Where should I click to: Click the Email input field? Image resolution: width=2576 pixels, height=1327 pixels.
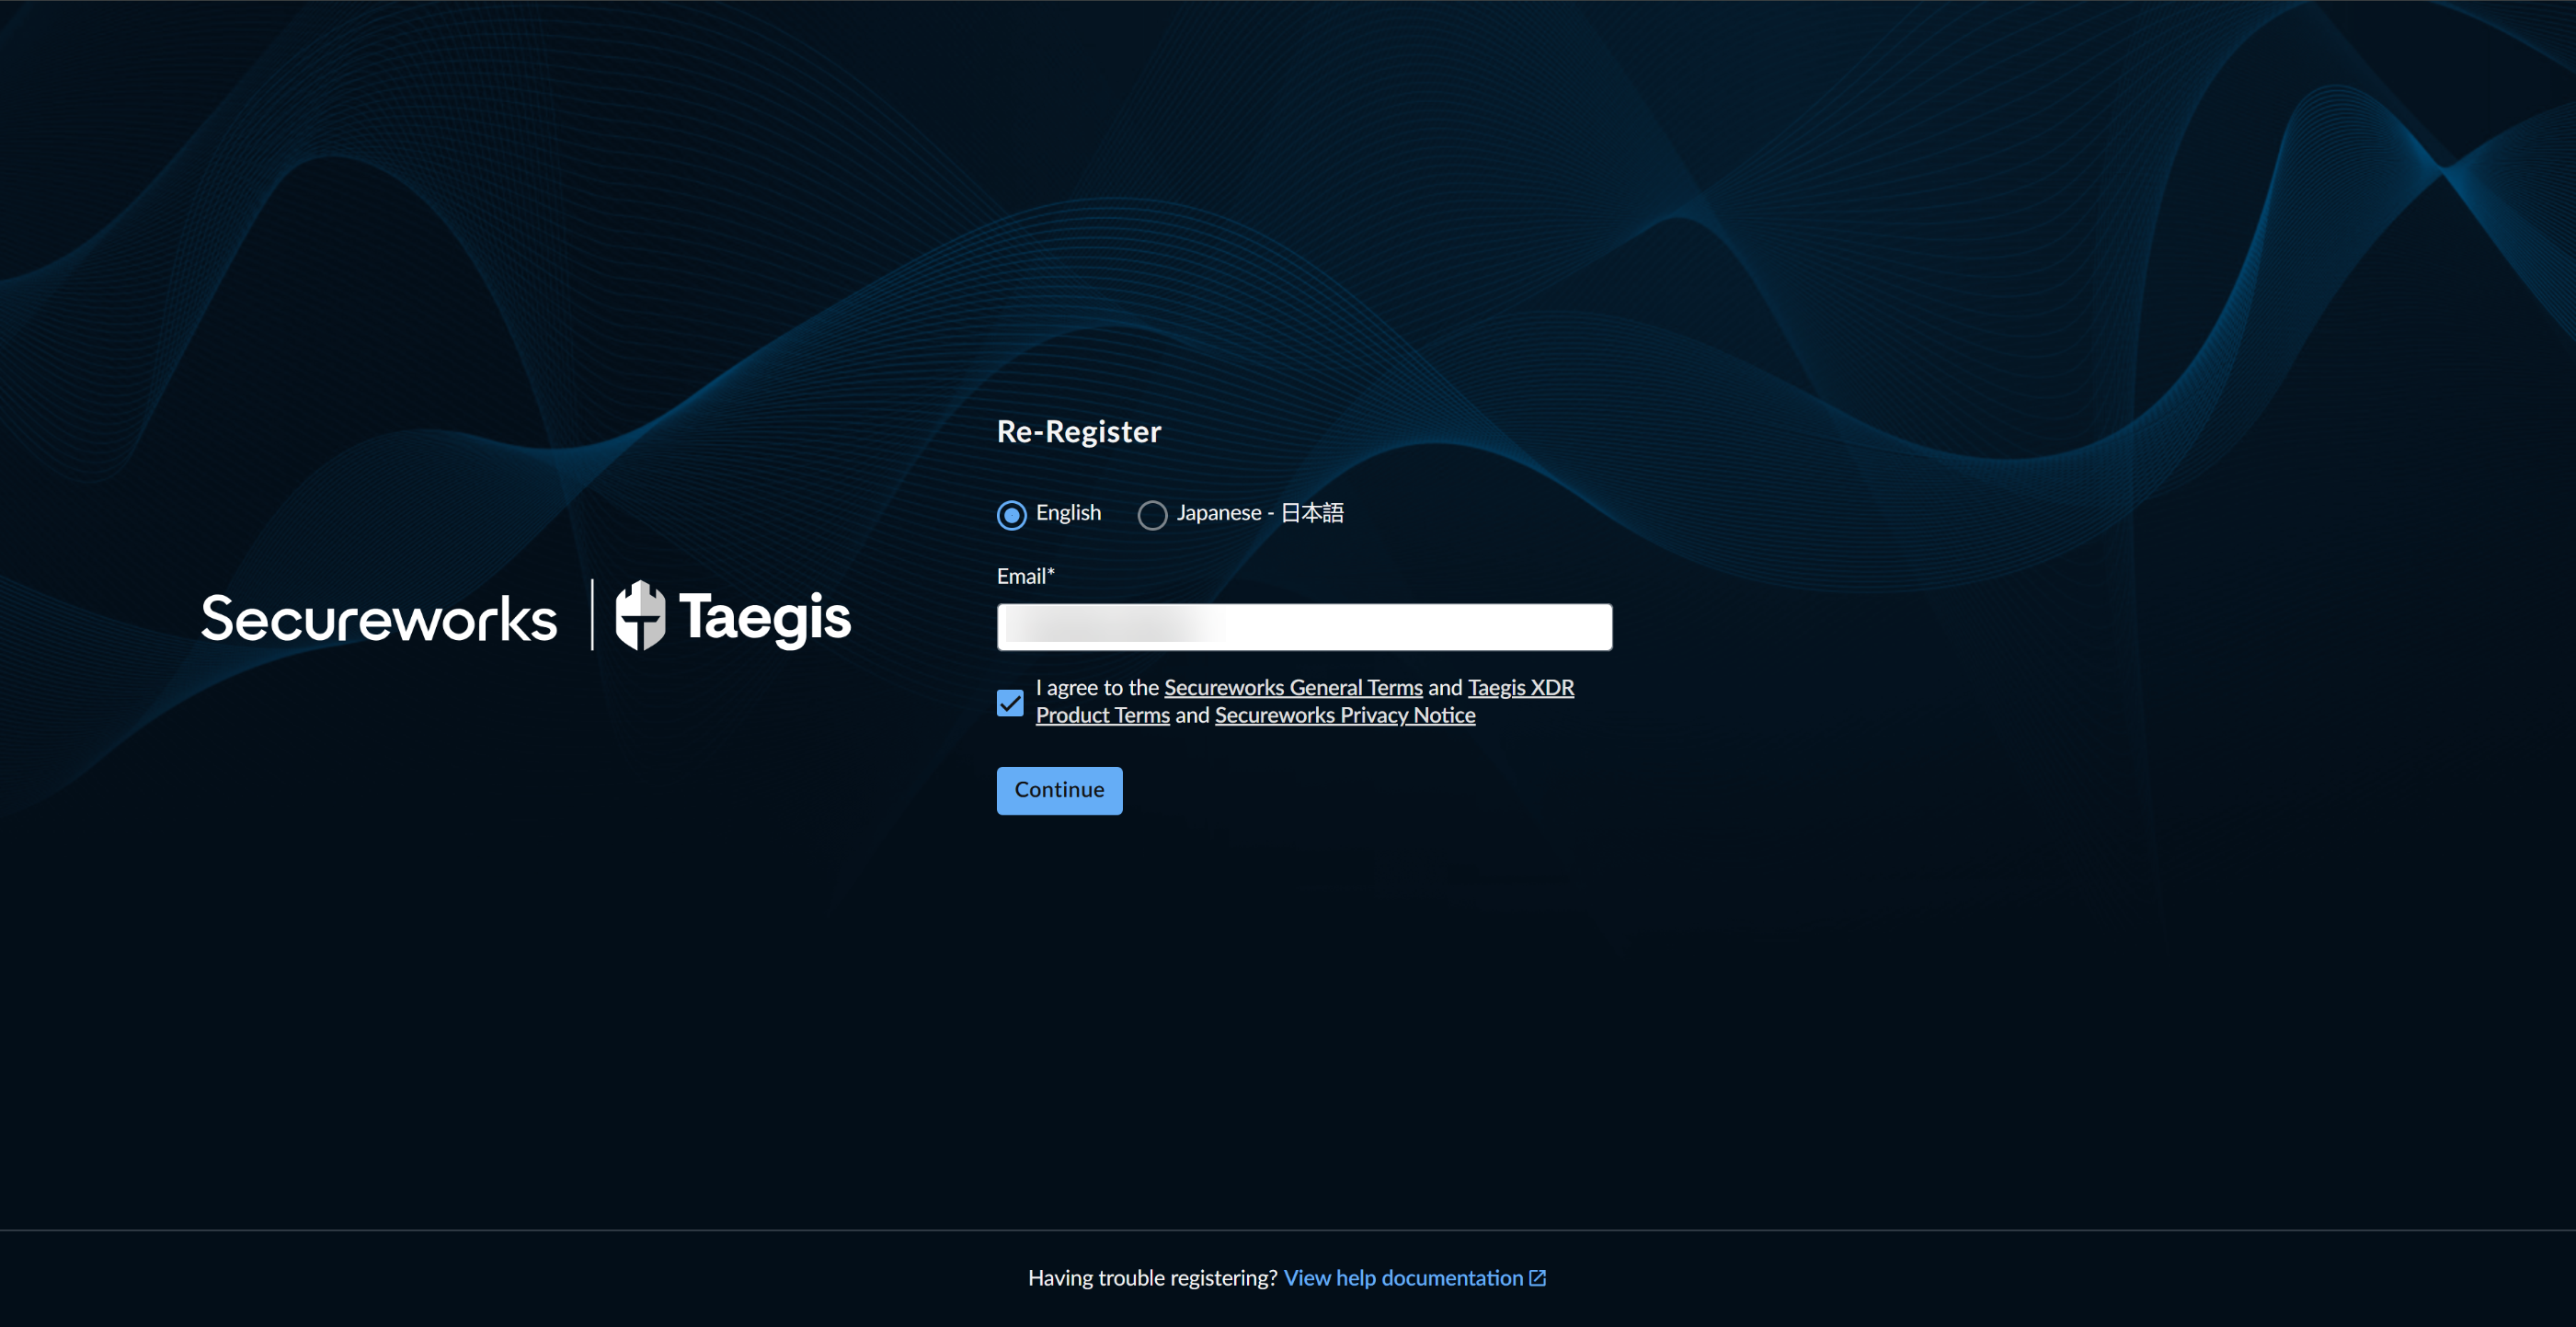[x=1304, y=627]
